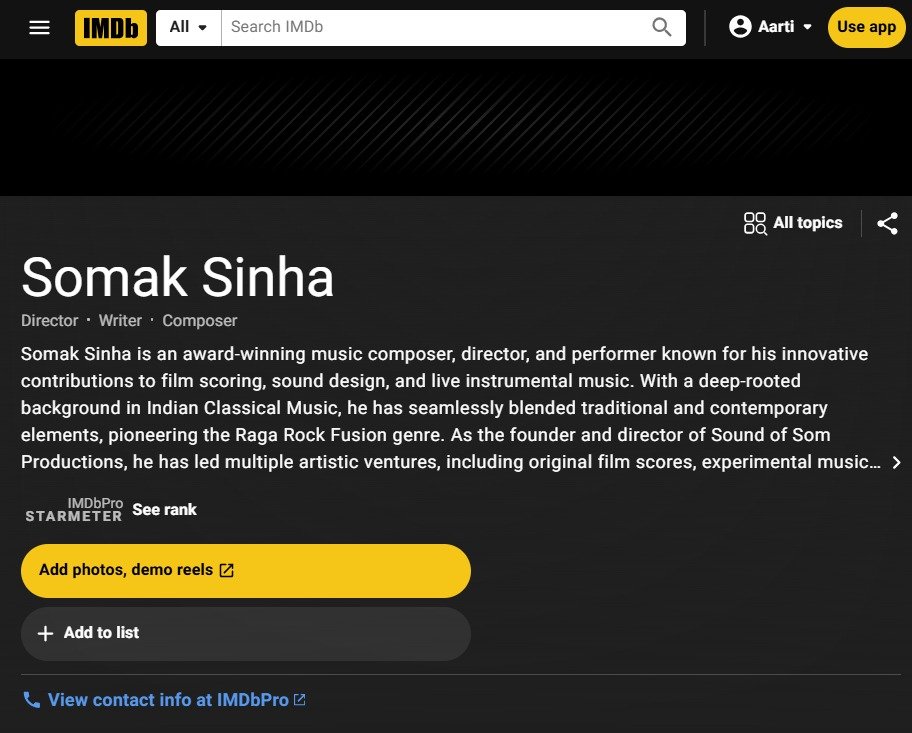
Task: Click the IMDb logo
Action: click(110, 28)
